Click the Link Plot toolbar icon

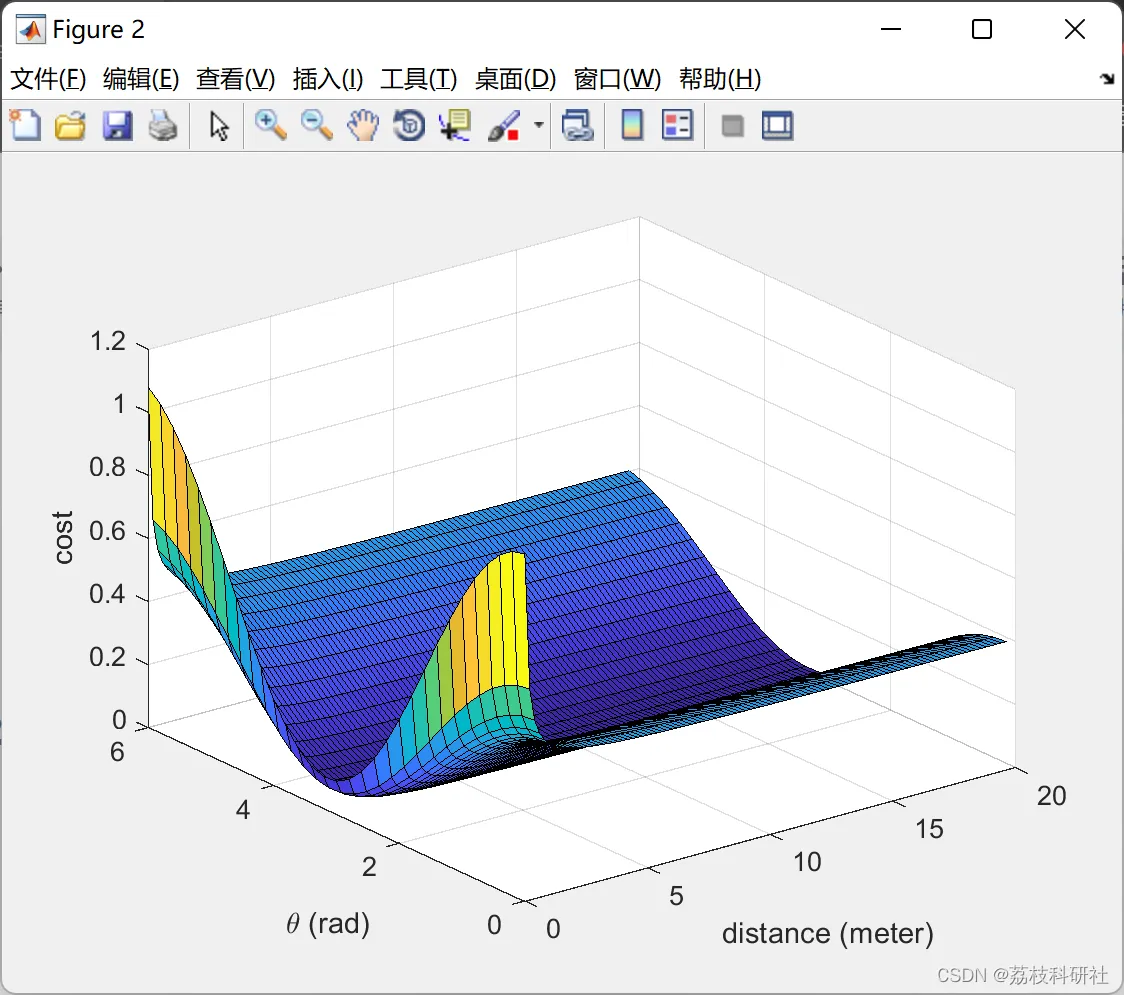pos(578,125)
